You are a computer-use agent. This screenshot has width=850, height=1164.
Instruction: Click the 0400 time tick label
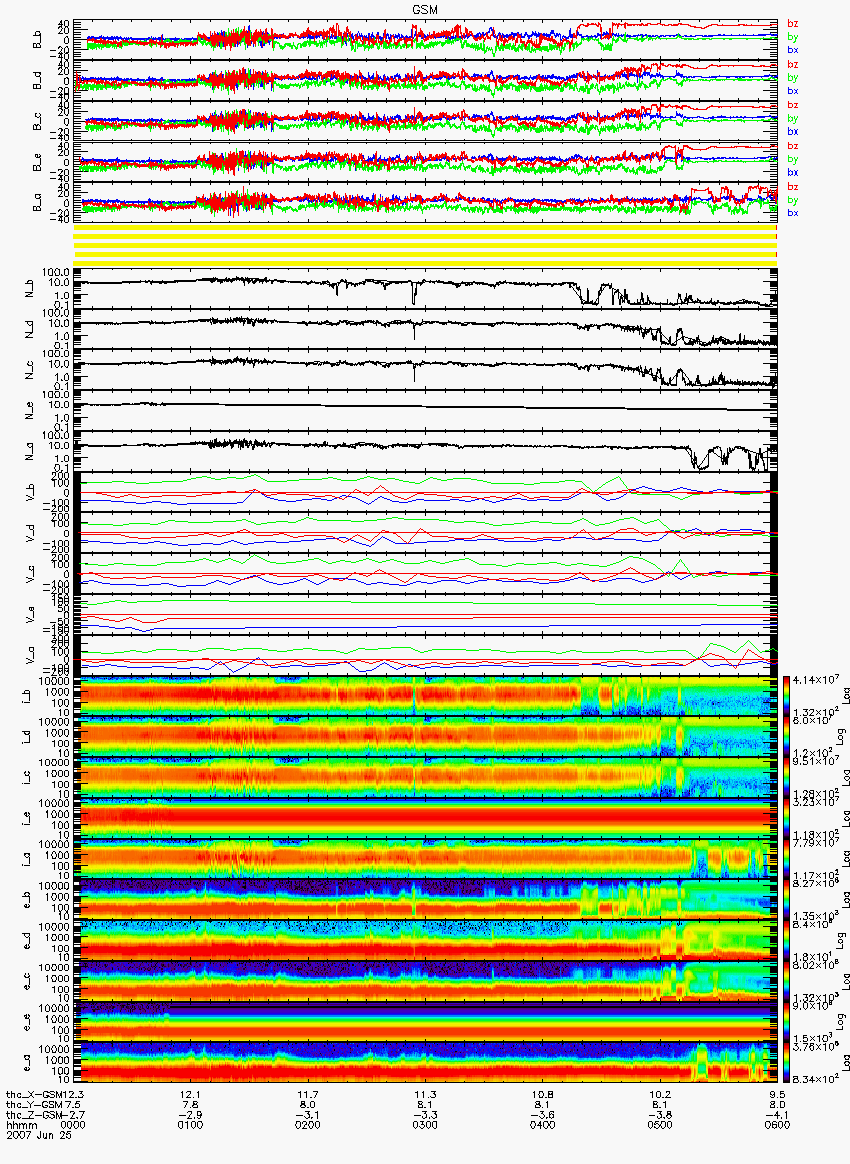coord(543,1125)
